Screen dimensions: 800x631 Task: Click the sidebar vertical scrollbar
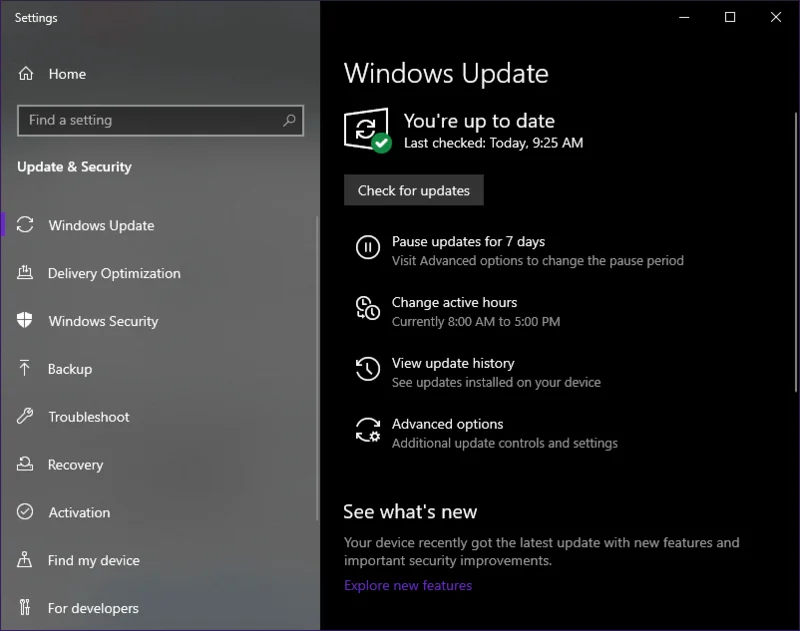317,368
